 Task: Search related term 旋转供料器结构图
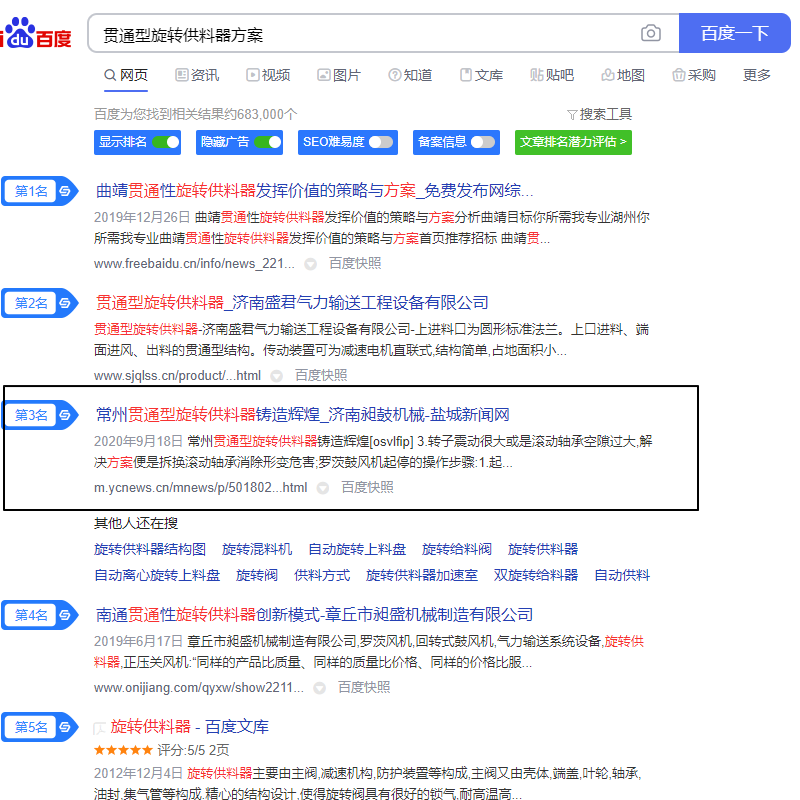[150, 549]
